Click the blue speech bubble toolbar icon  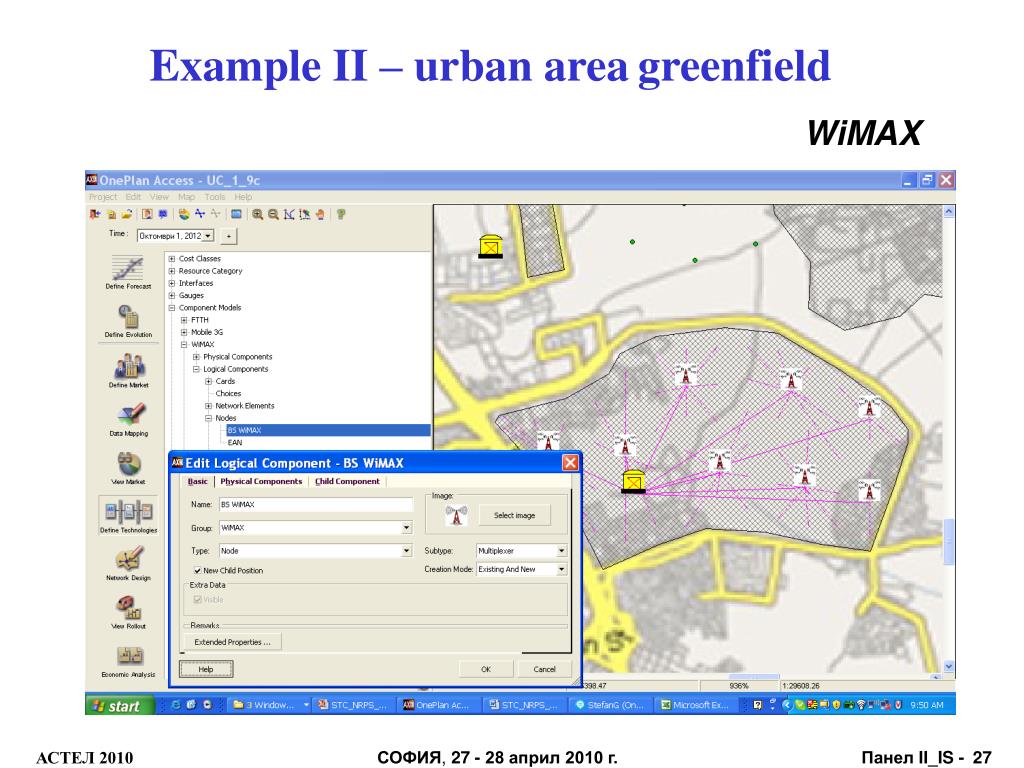tap(163, 214)
